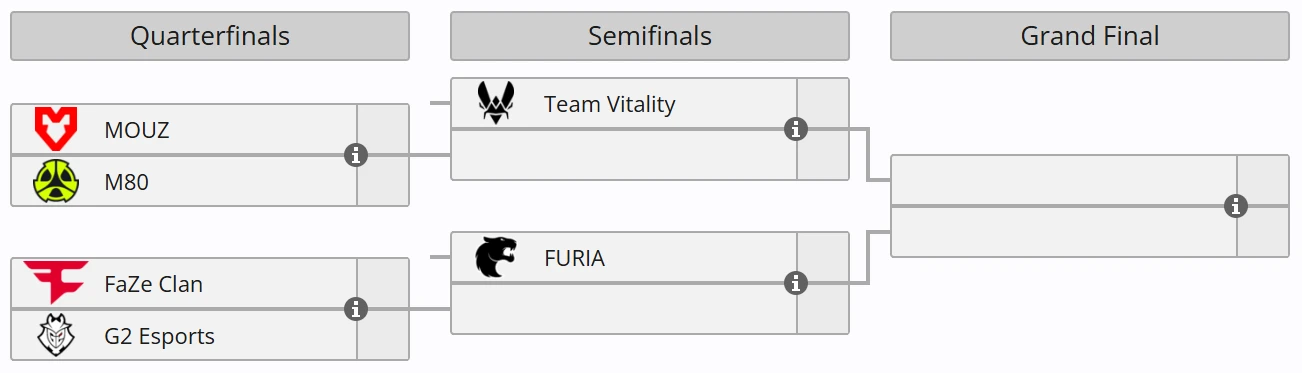
Task: Click the empty slot below FURIA
Action: tap(624, 308)
